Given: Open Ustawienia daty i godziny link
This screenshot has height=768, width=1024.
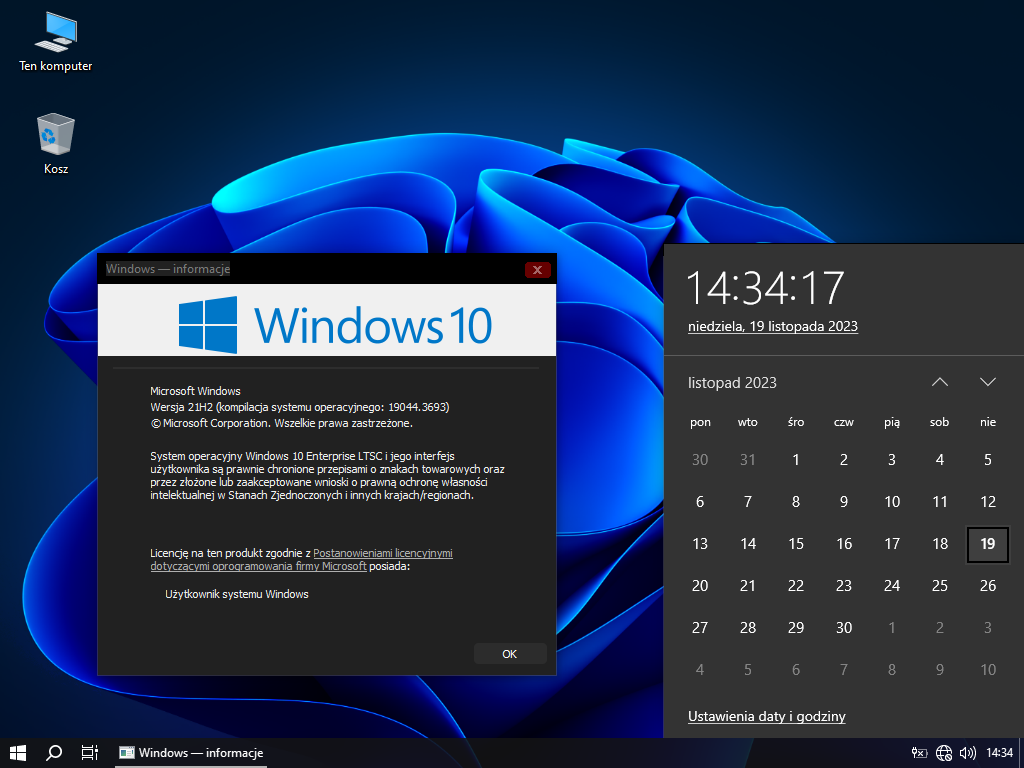Looking at the screenshot, I should click(766, 716).
